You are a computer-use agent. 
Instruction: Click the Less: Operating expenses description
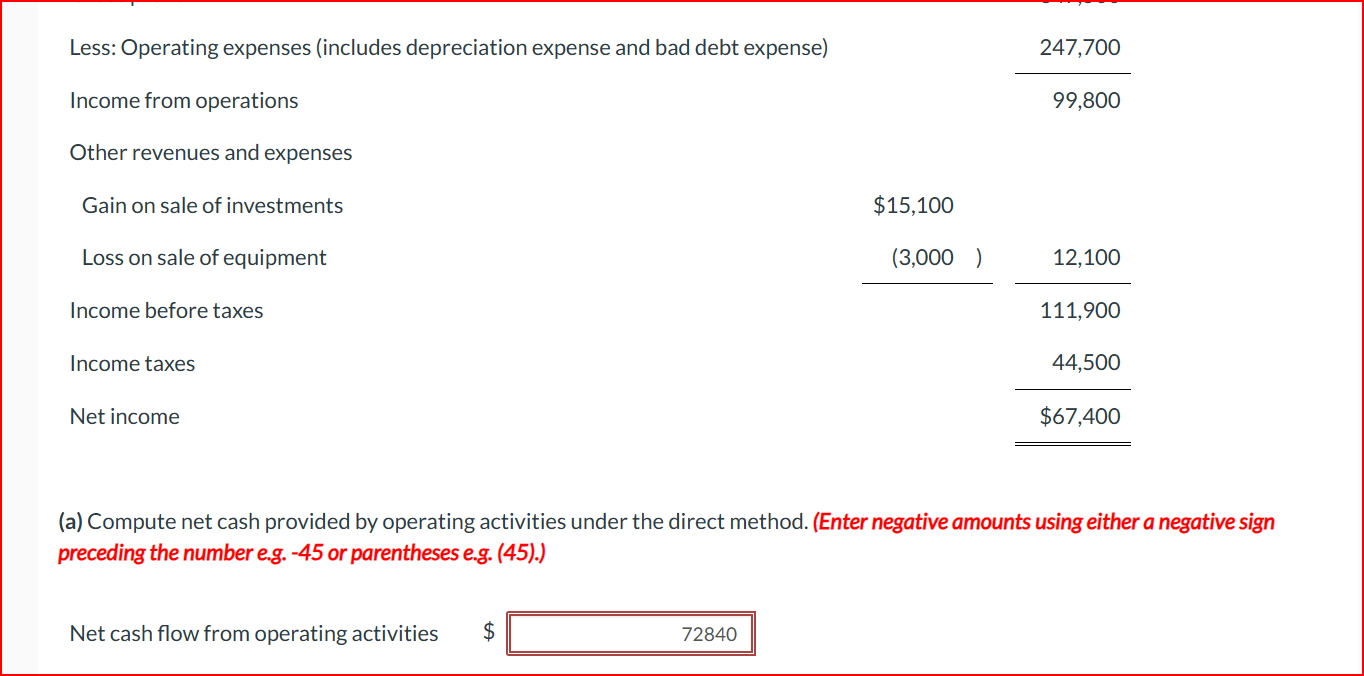click(x=448, y=47)
